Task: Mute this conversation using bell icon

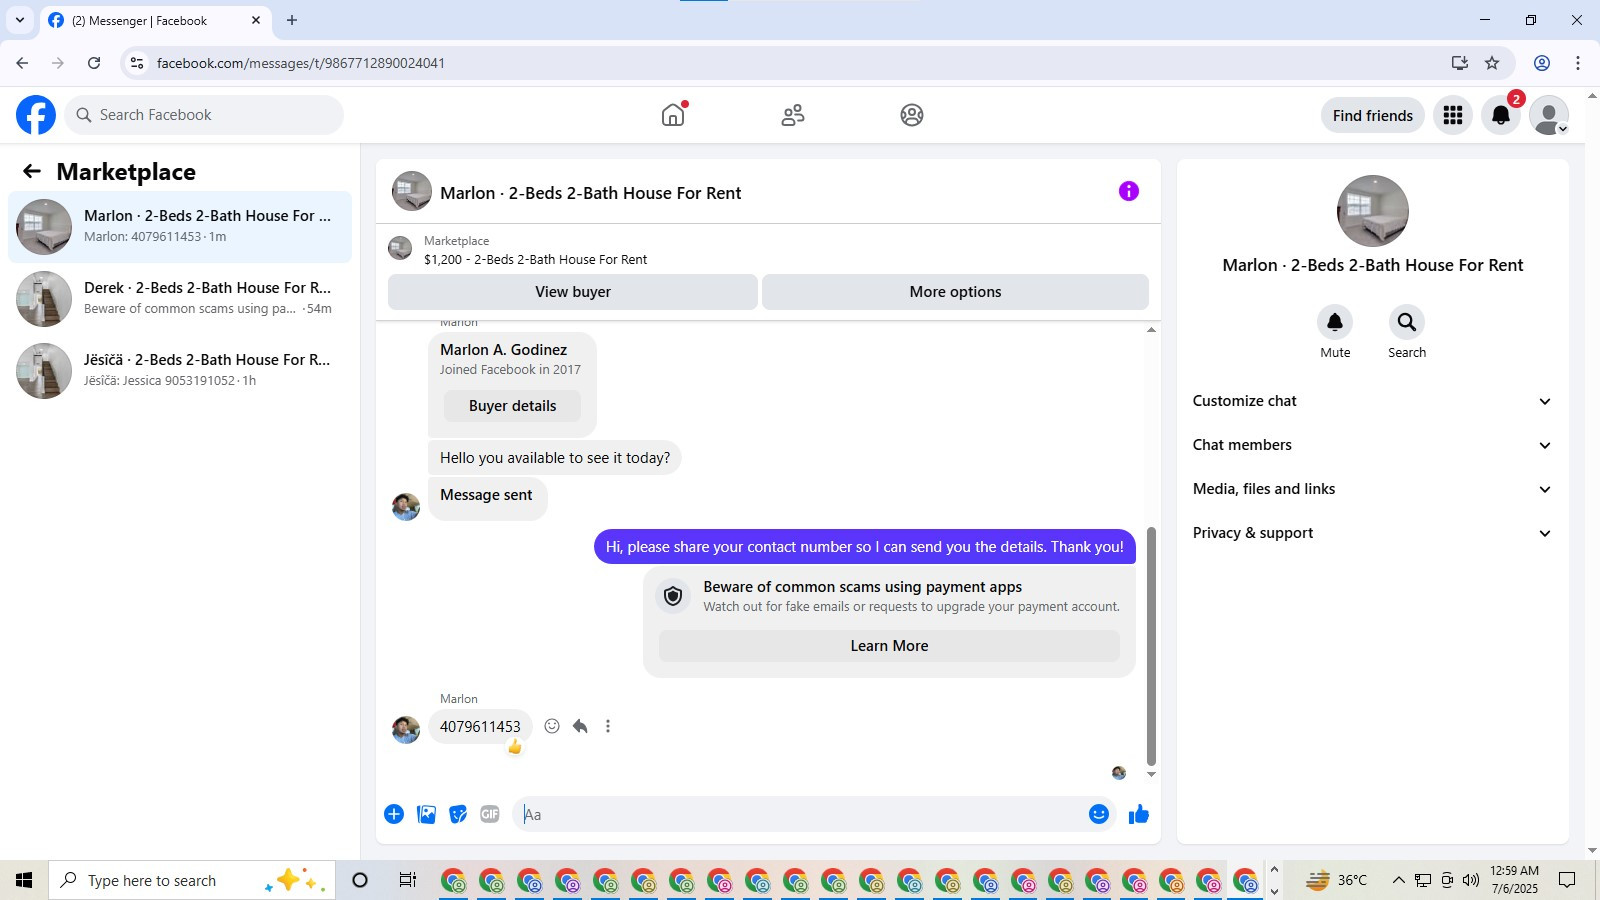Action: coord(1335,322)
